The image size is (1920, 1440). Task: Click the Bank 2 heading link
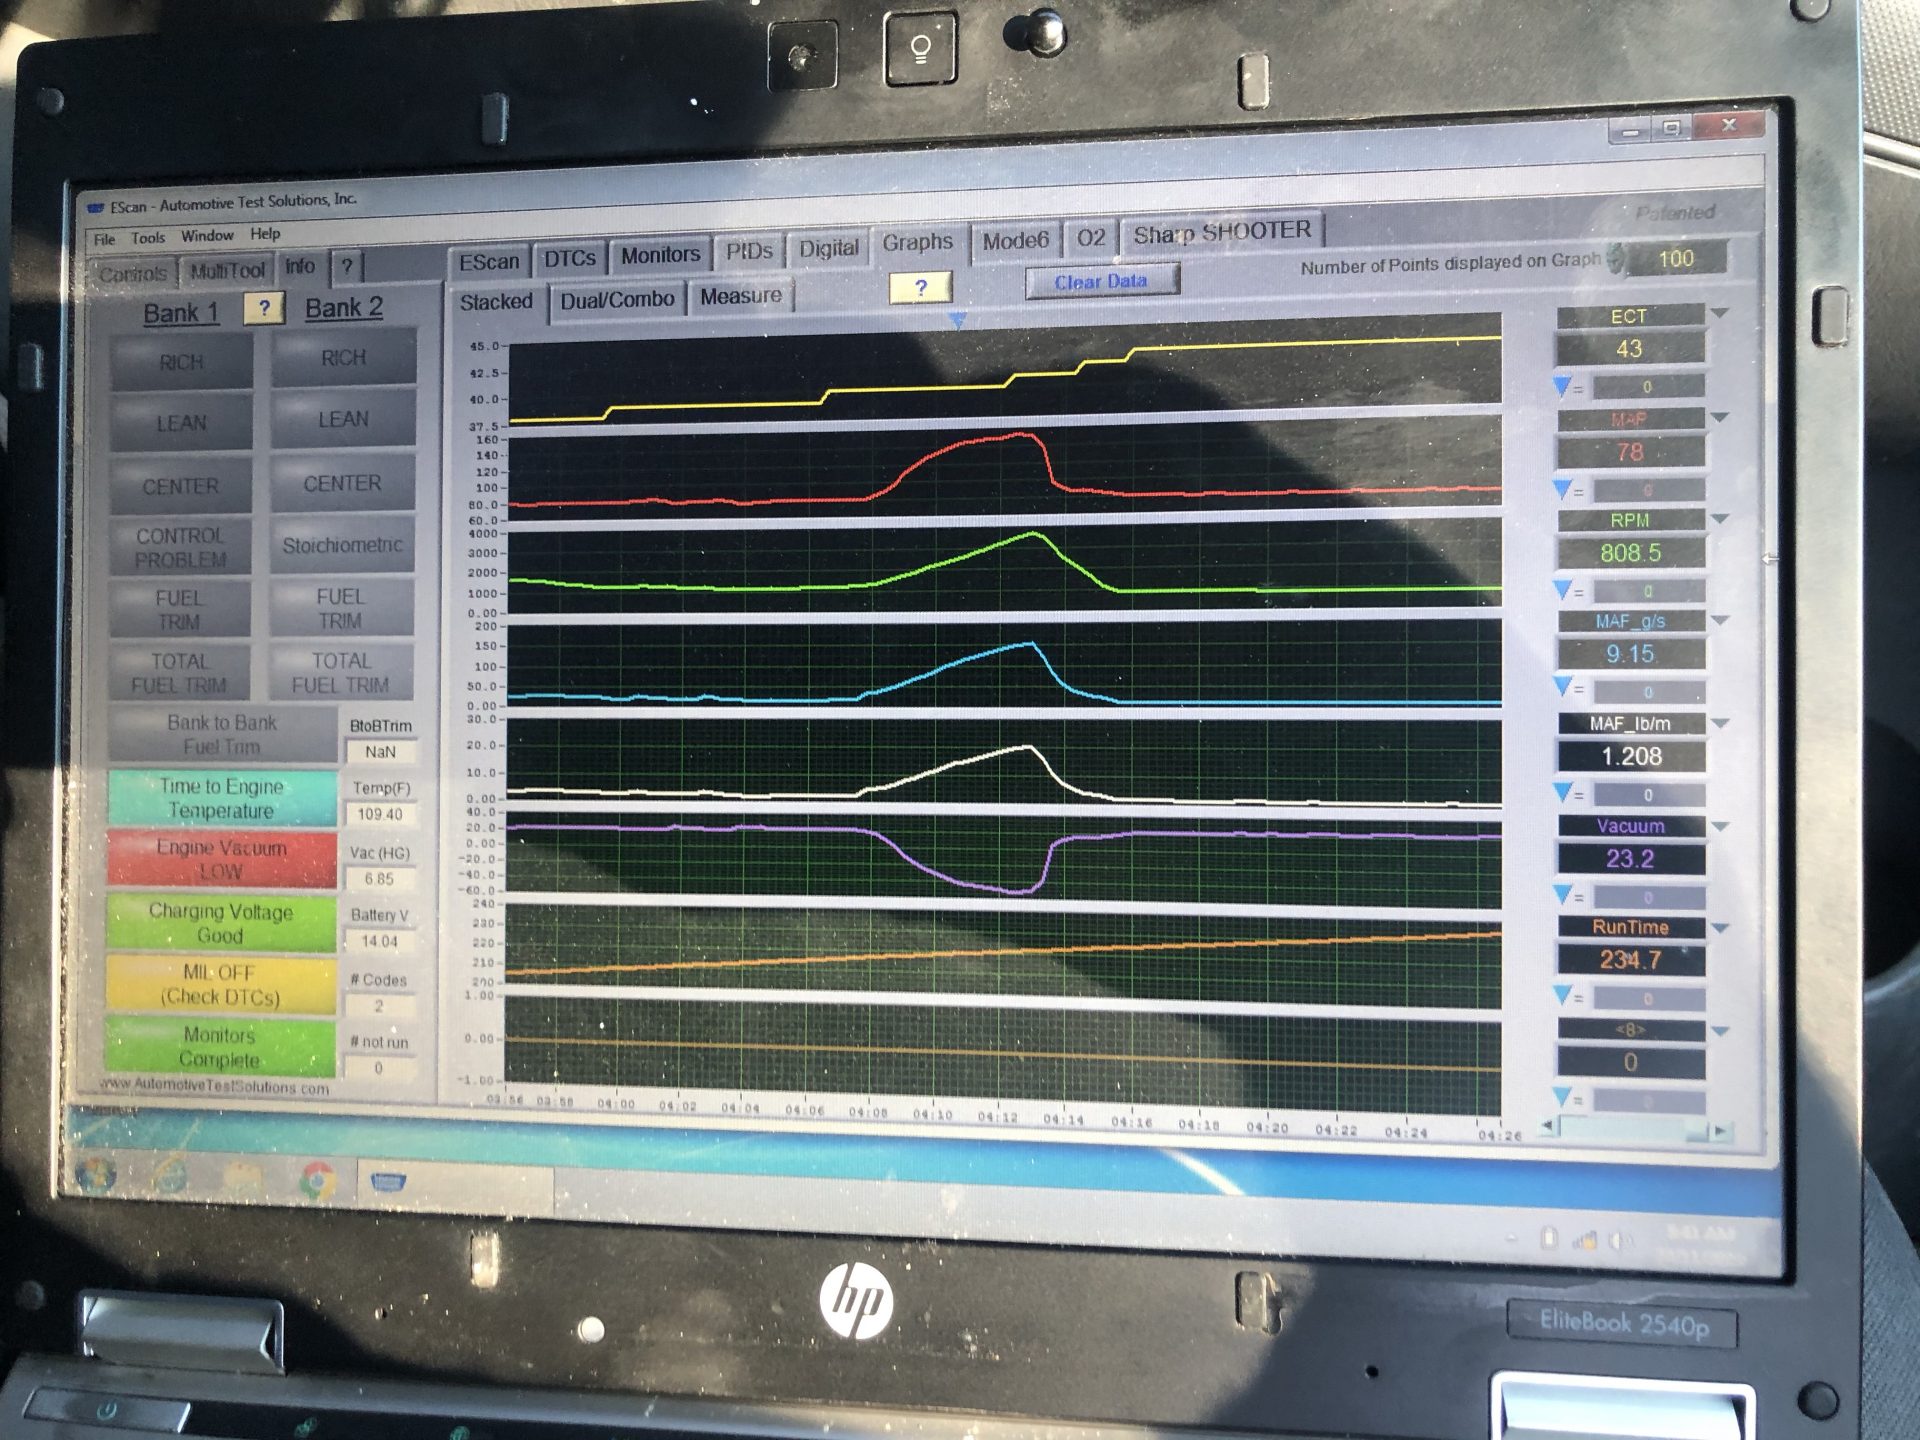pyautogui.click(x=344, y=308)
